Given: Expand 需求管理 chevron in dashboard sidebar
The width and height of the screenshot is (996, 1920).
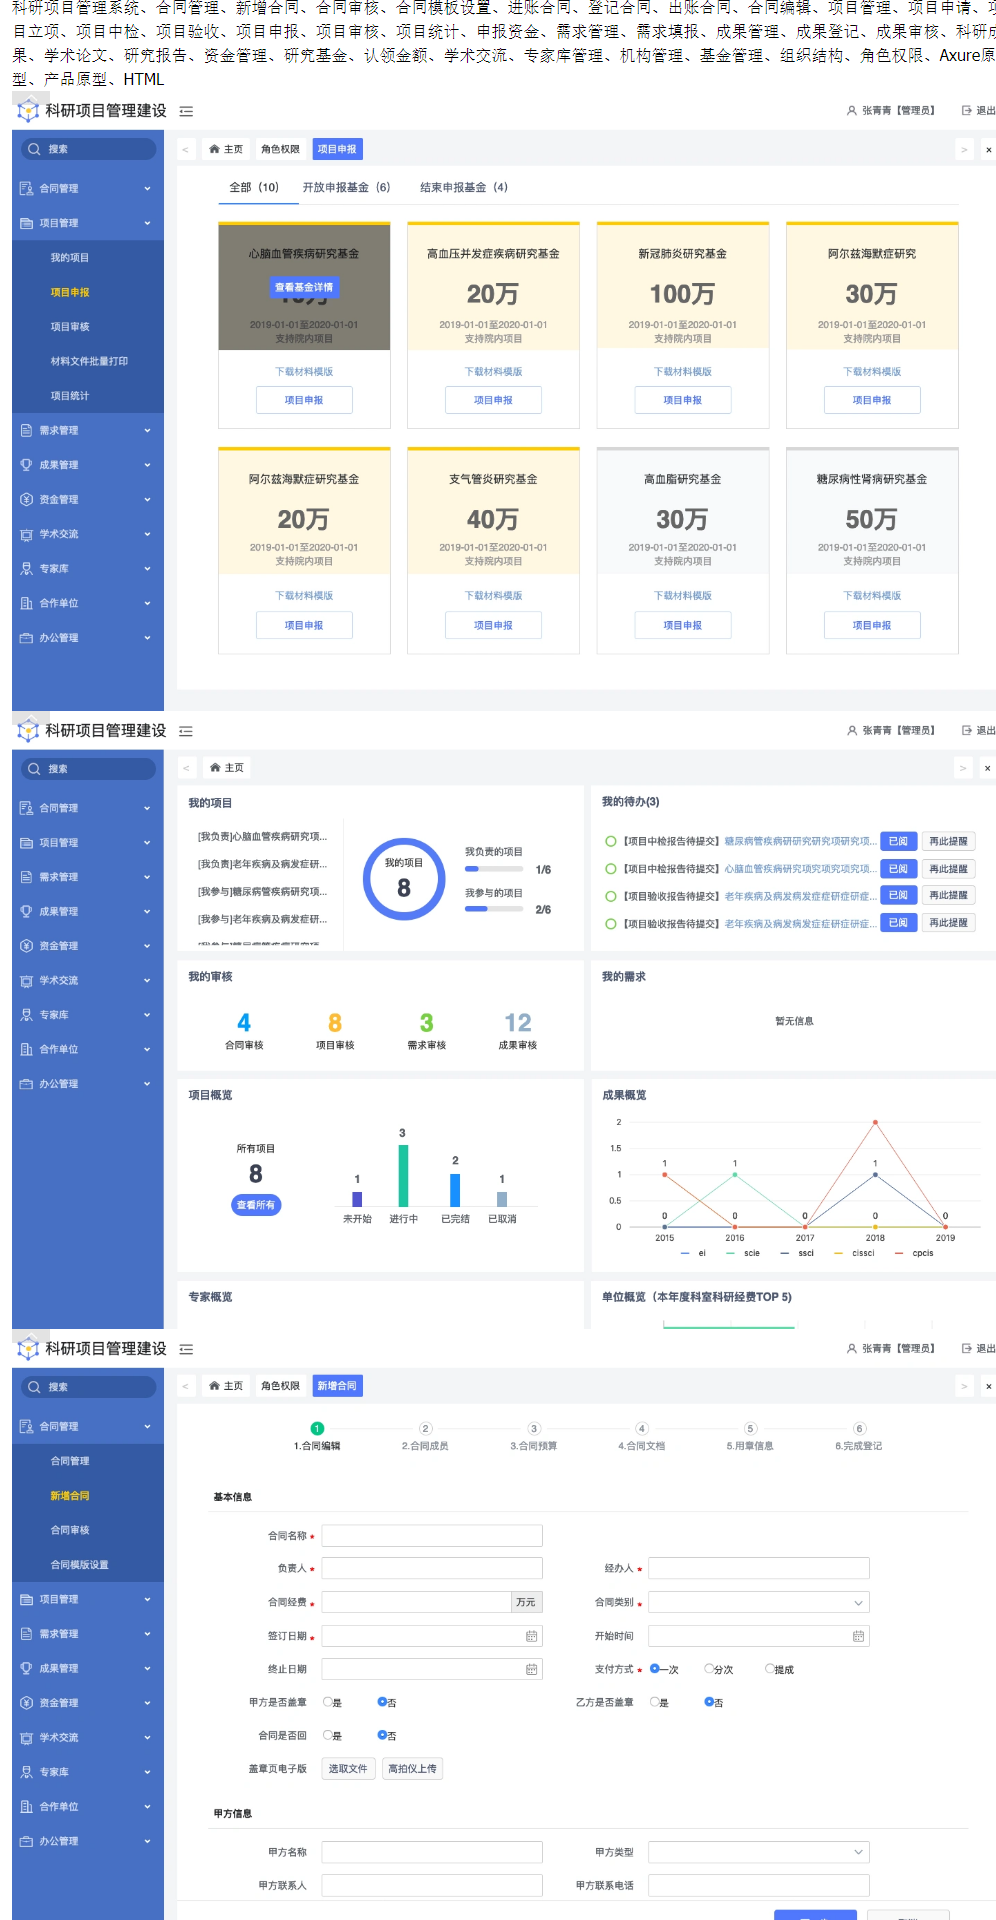Looking at the screenshot, I should [x=147, y=877].
